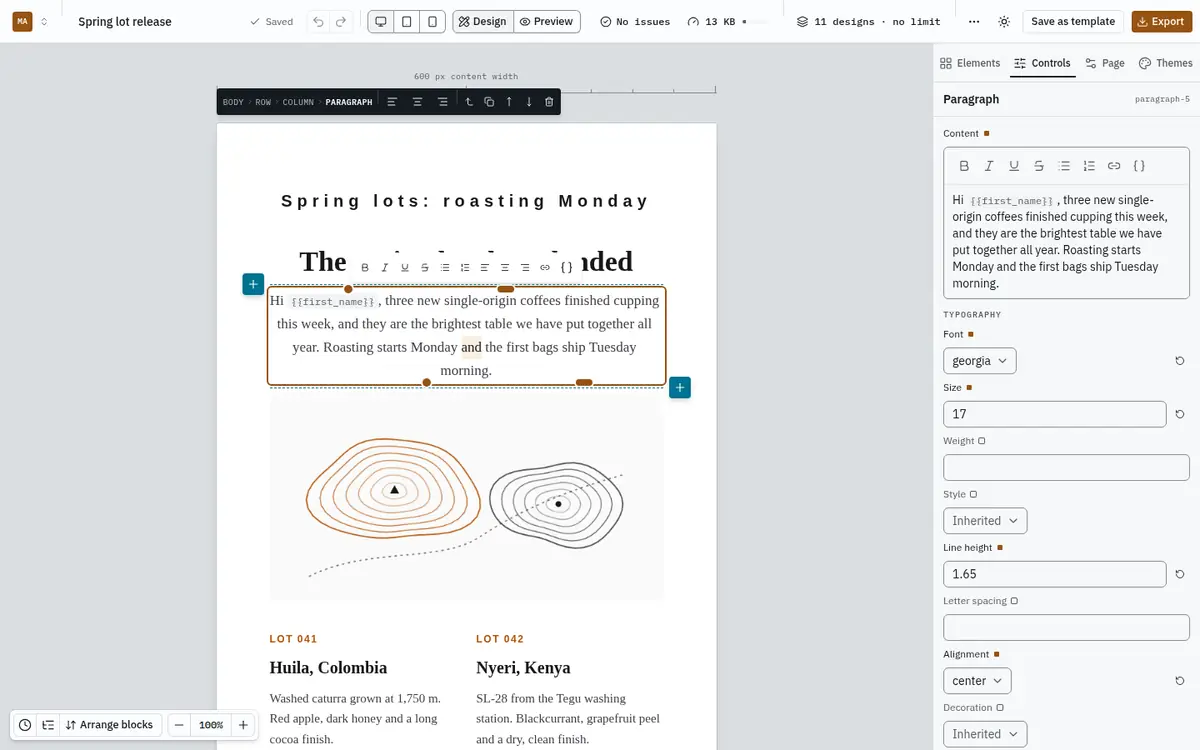The height and width of the screenshot is (750, 1200).
Task: Align block right in the breadcrumb toolbar
Action: [x=442, y=102]
